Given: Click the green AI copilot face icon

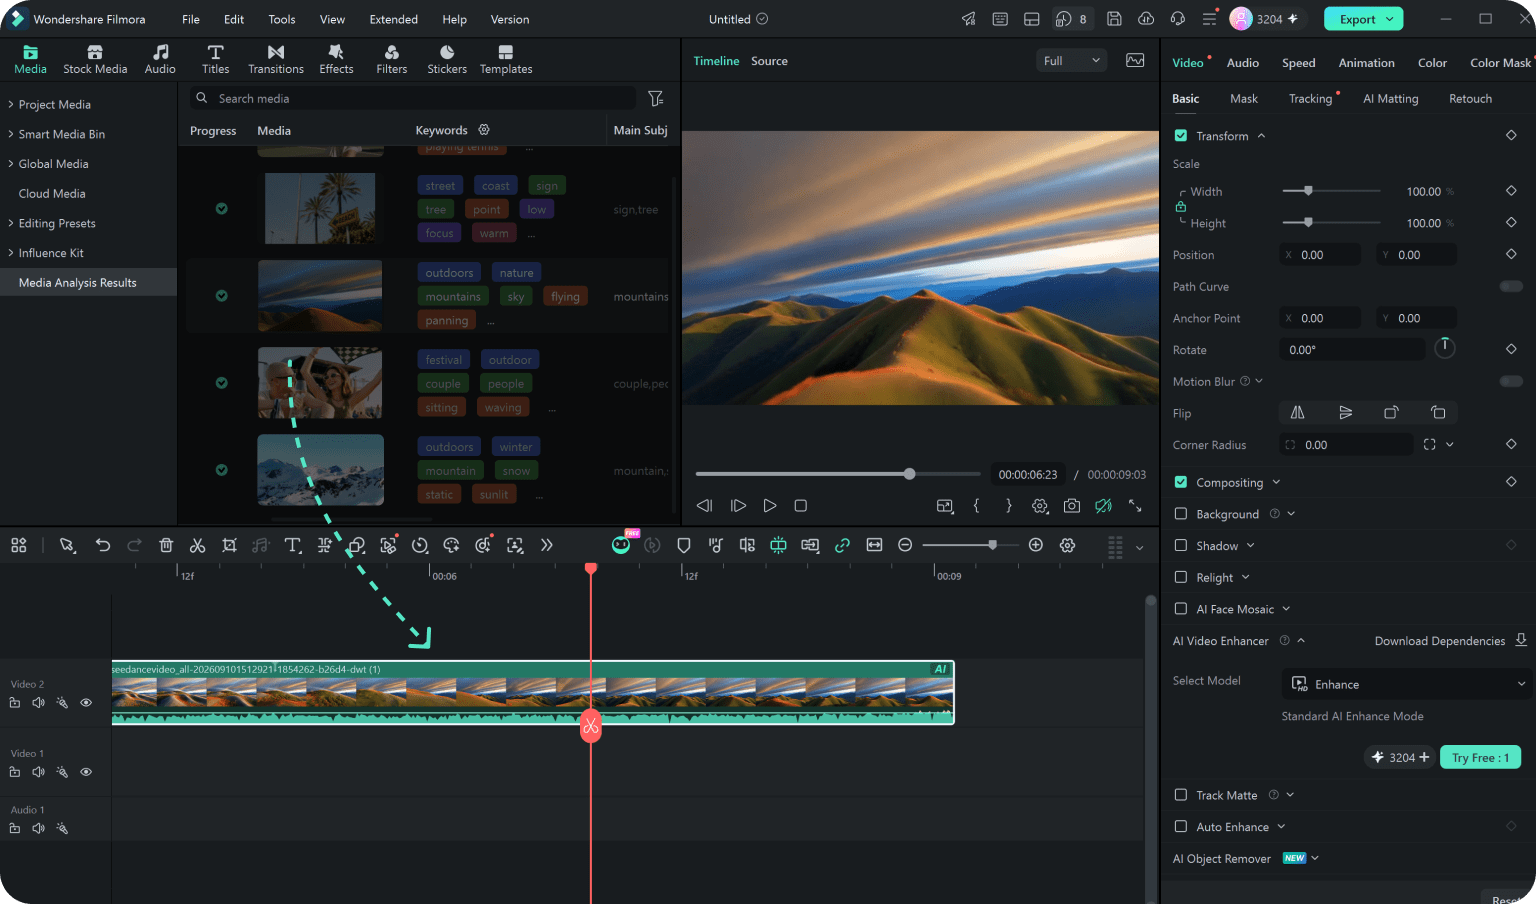Looking at the screenshot, I should pos(621,544).
